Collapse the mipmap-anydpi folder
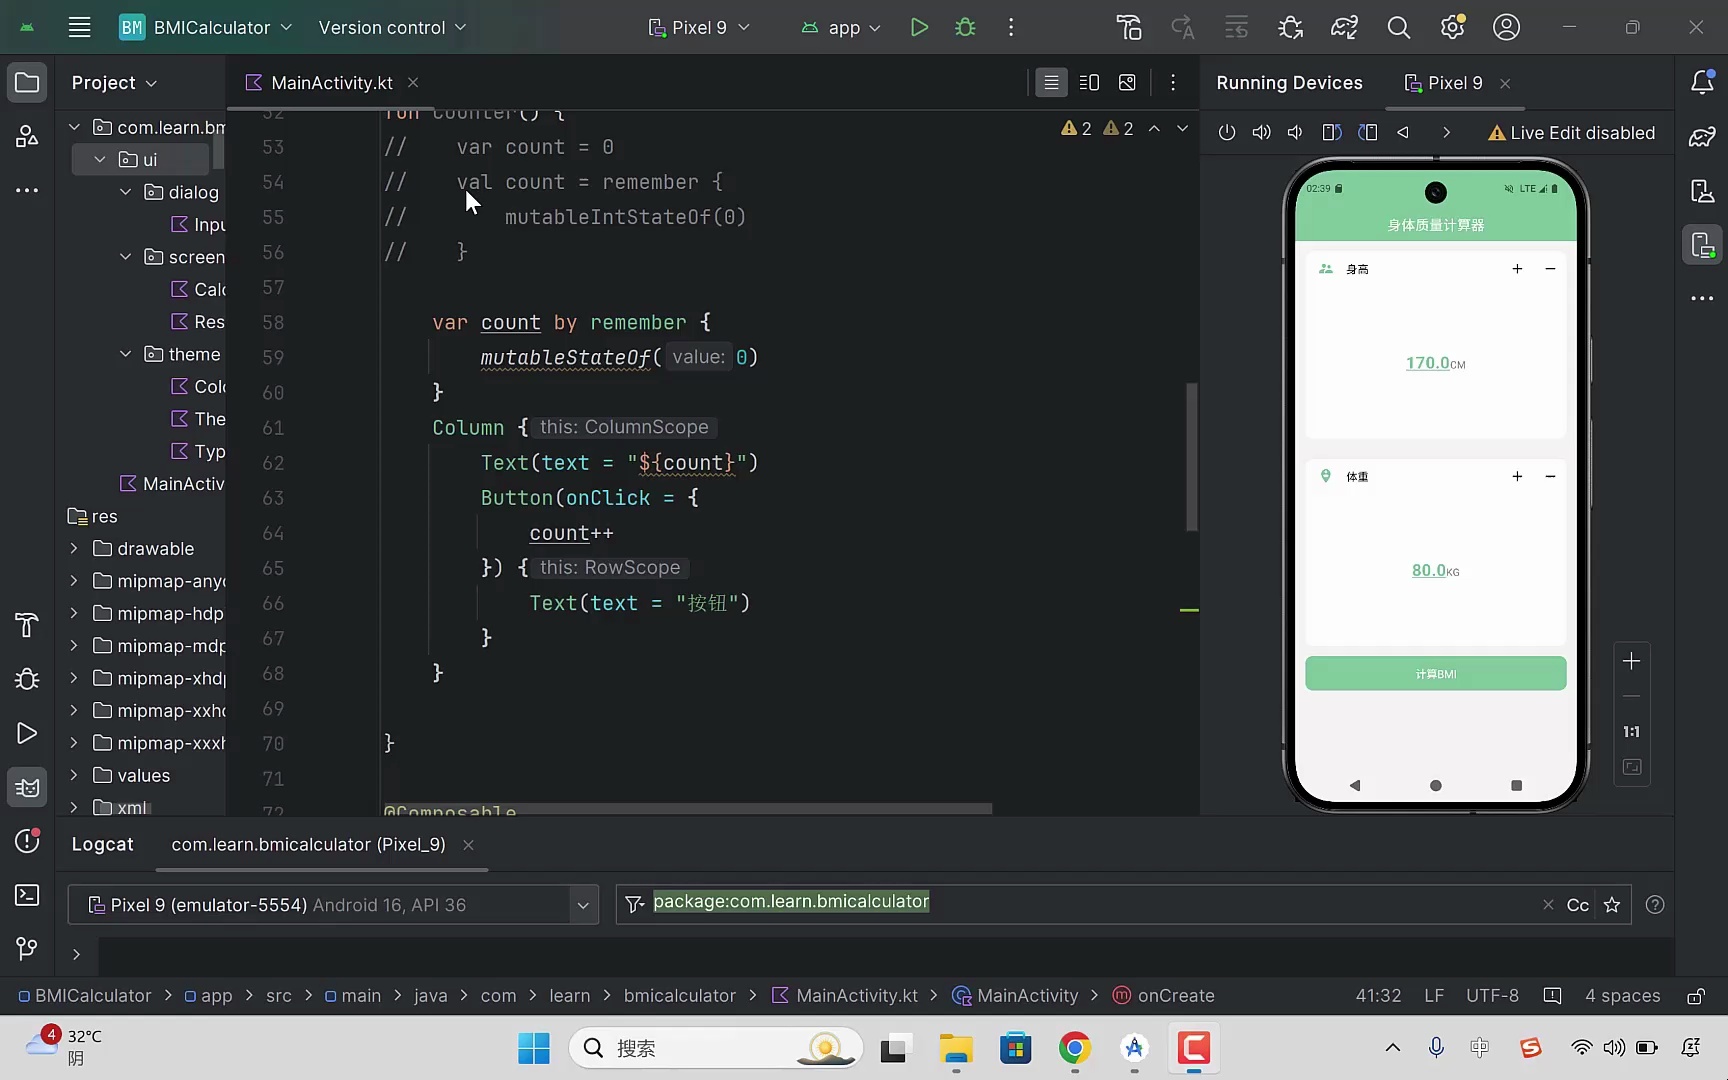 pyautogui.click(x=73, y=580)
